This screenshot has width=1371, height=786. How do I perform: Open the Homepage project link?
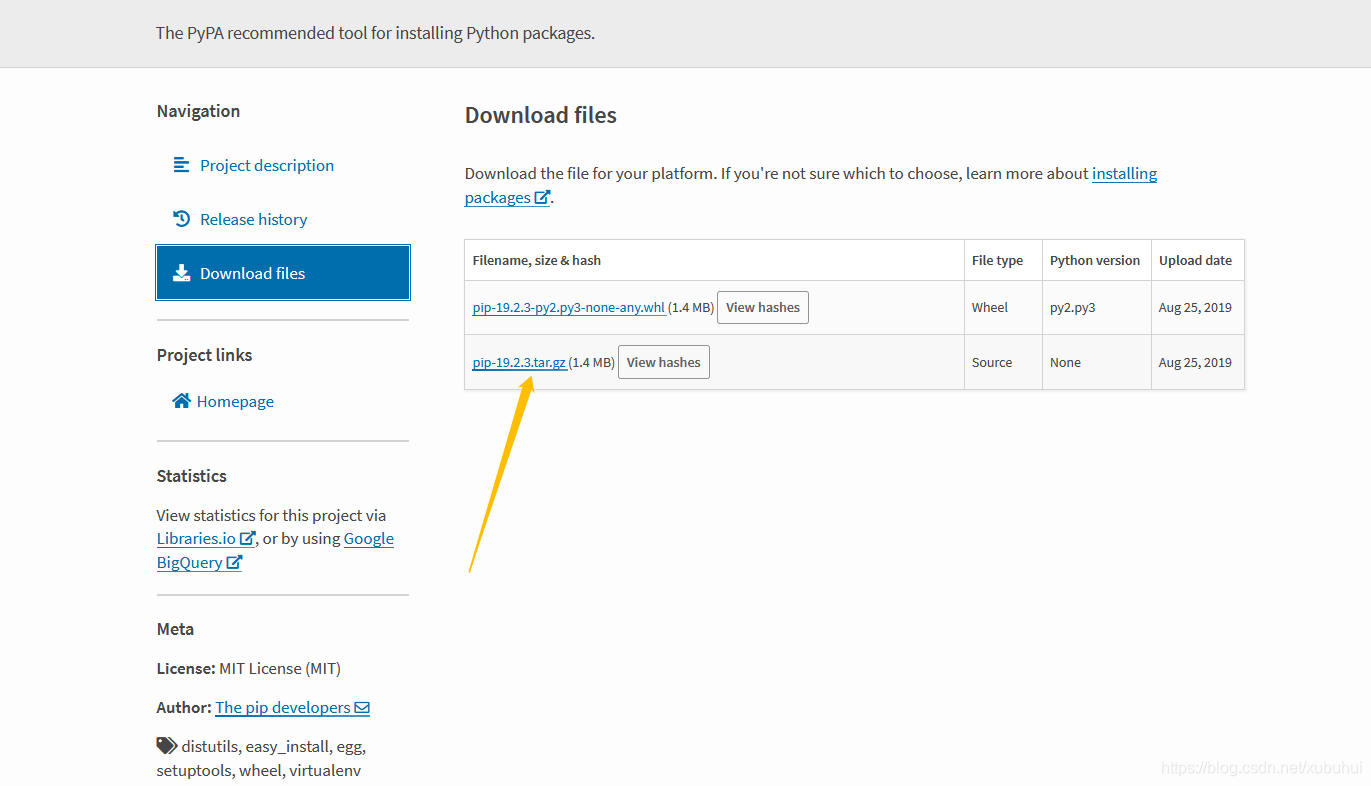(235, 401)
